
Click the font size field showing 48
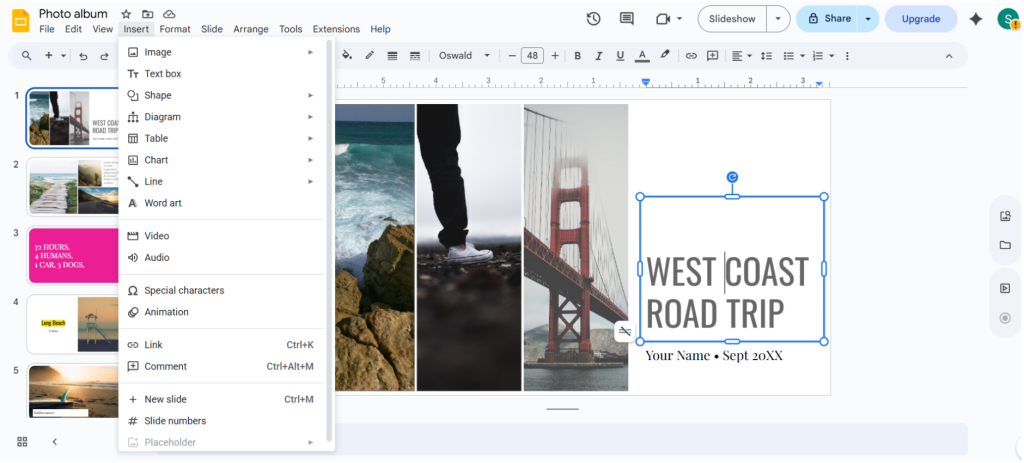[532, 56]
